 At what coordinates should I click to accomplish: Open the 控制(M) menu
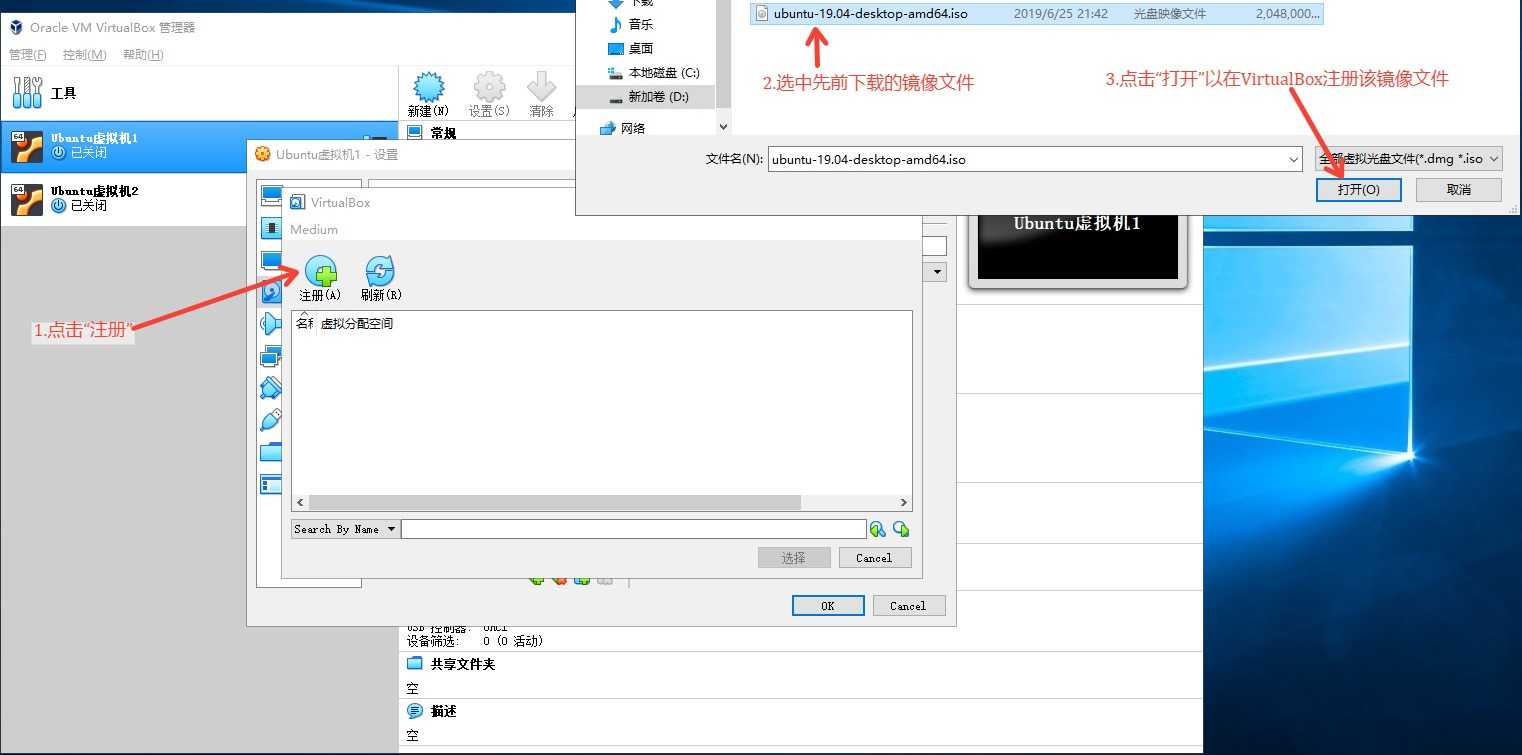pyautogui.click(x=84, y=54)
